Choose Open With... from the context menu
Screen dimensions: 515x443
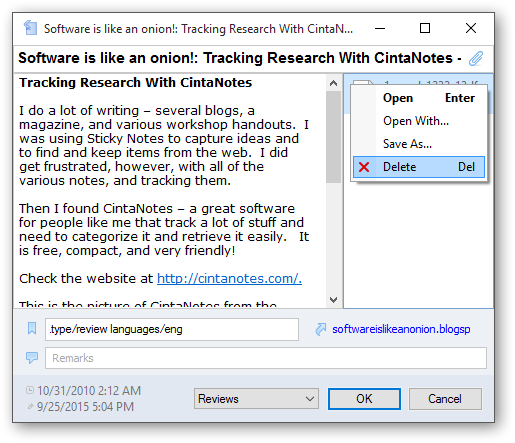coord(419,121)
